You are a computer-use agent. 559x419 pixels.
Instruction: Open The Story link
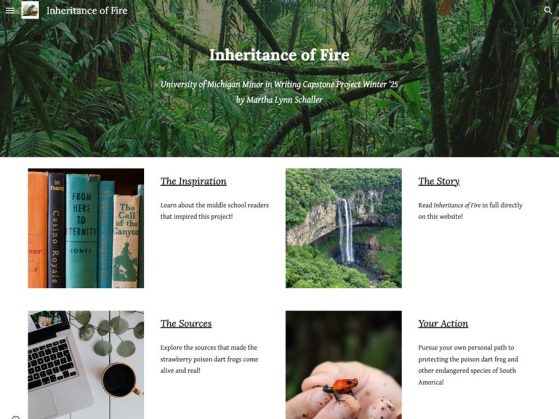(x=439, y=181)
